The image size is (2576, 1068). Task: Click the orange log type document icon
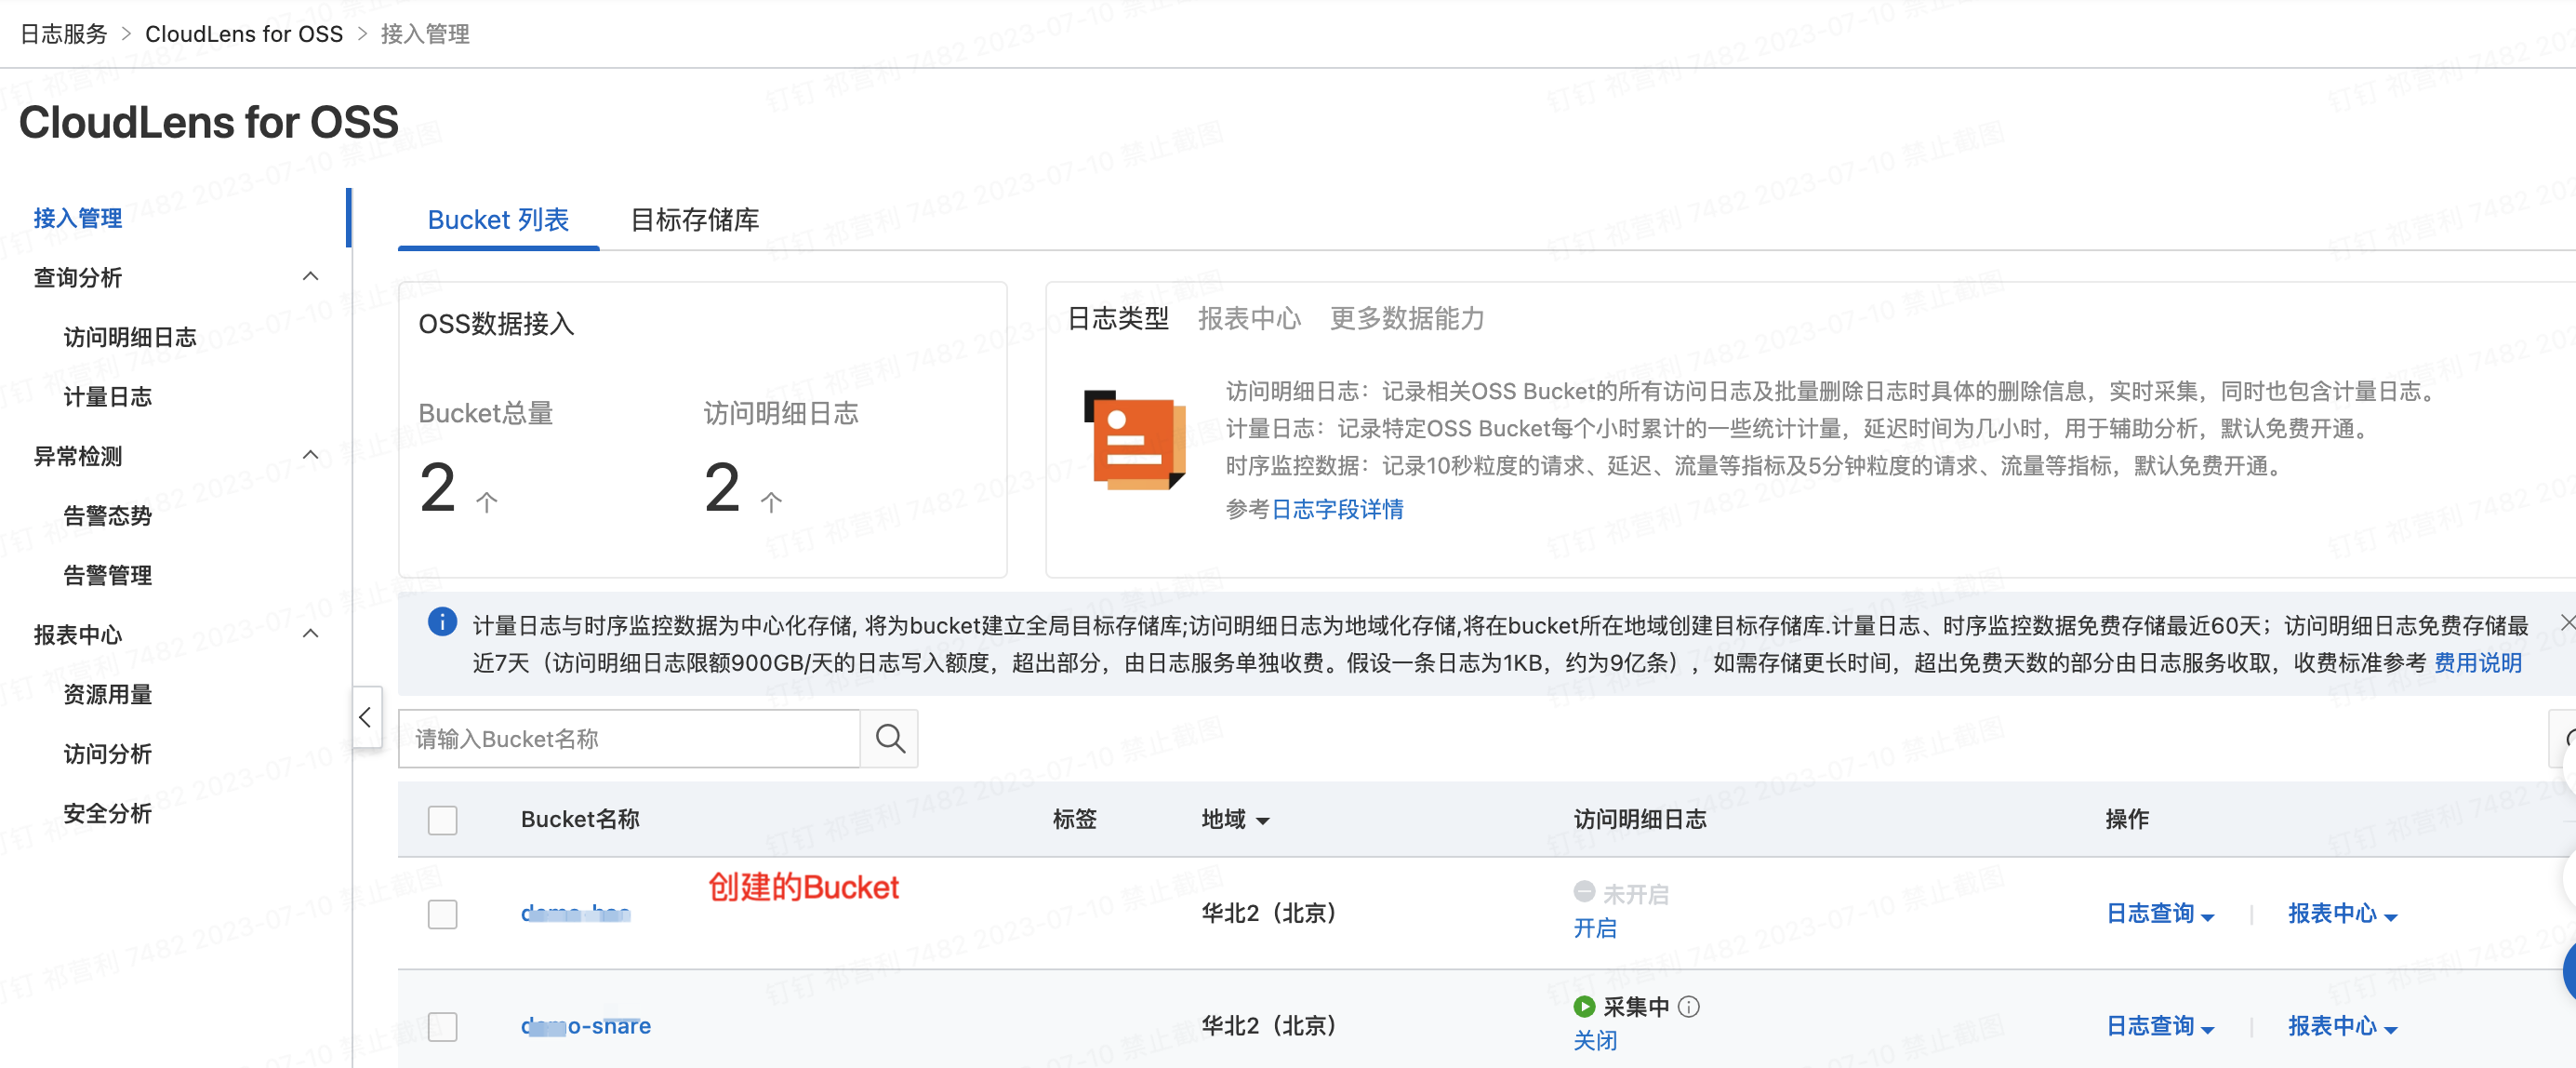[x=1134, y=440]
